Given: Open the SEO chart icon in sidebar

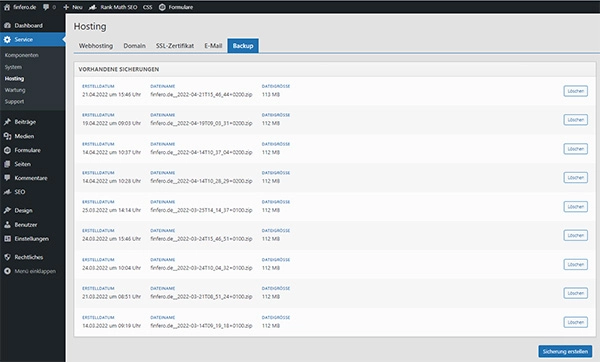Looking at the screenshot, I should click(7, 192).
